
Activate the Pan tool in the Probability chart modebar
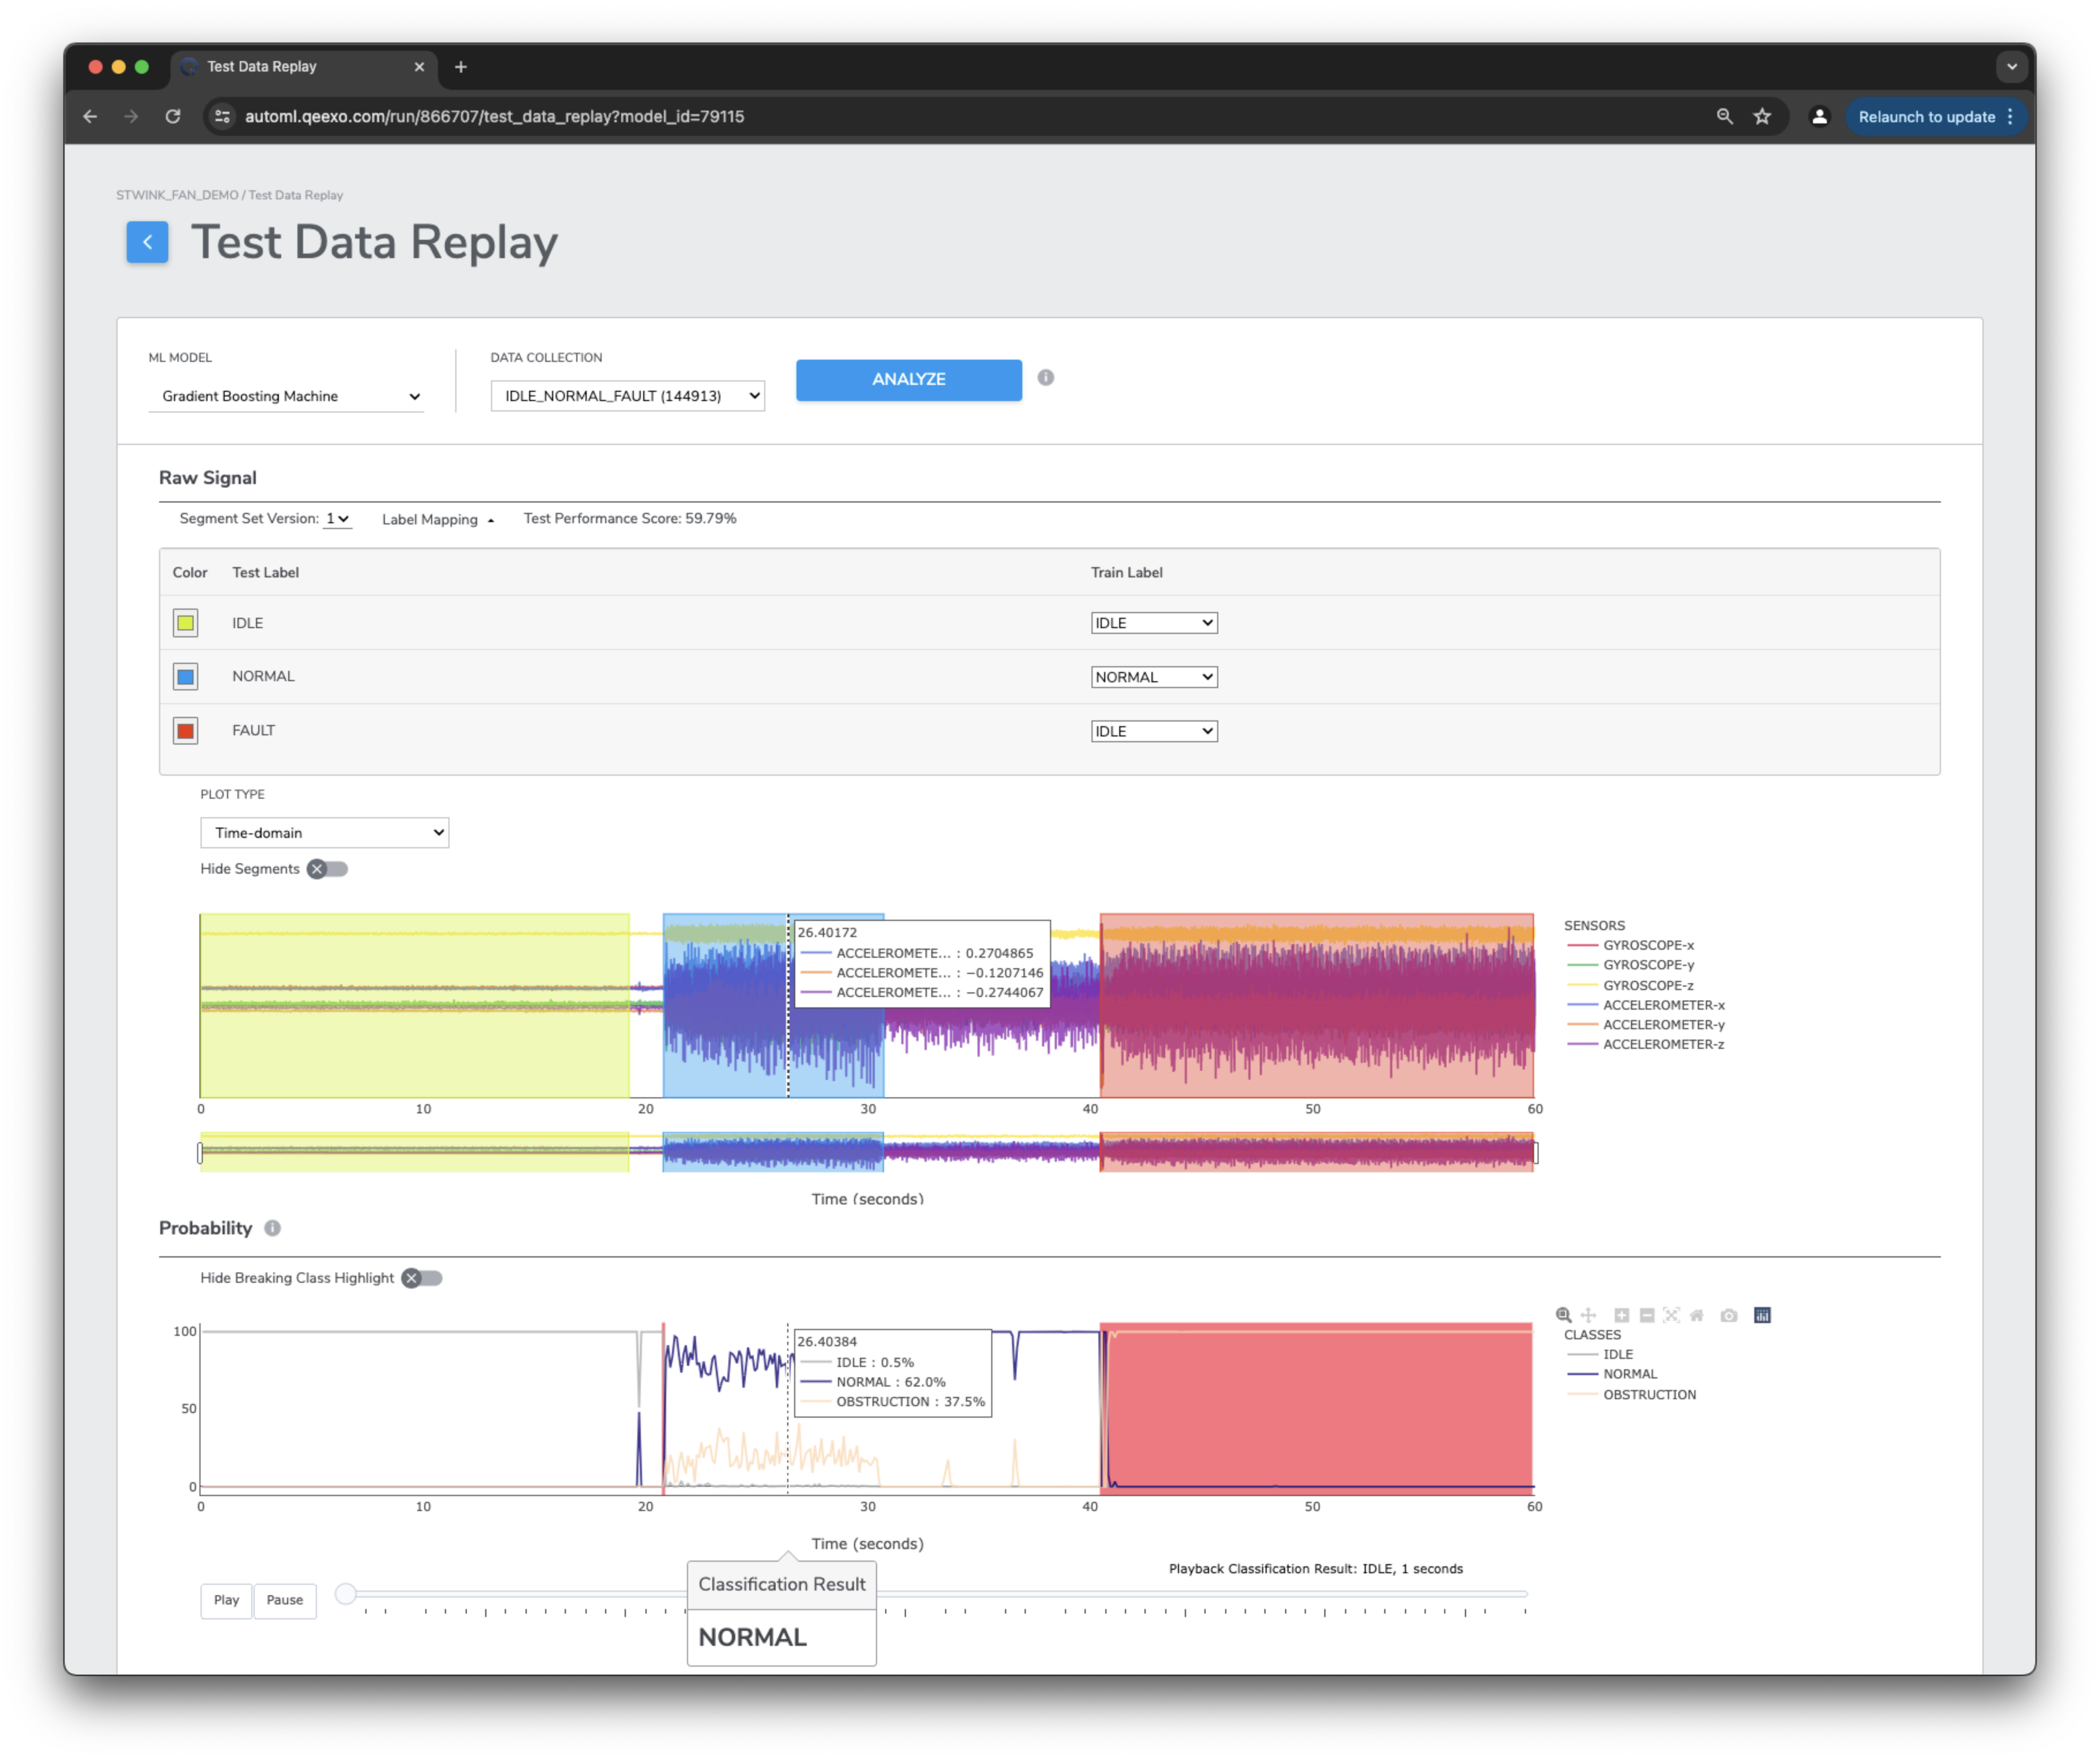1588,1315
